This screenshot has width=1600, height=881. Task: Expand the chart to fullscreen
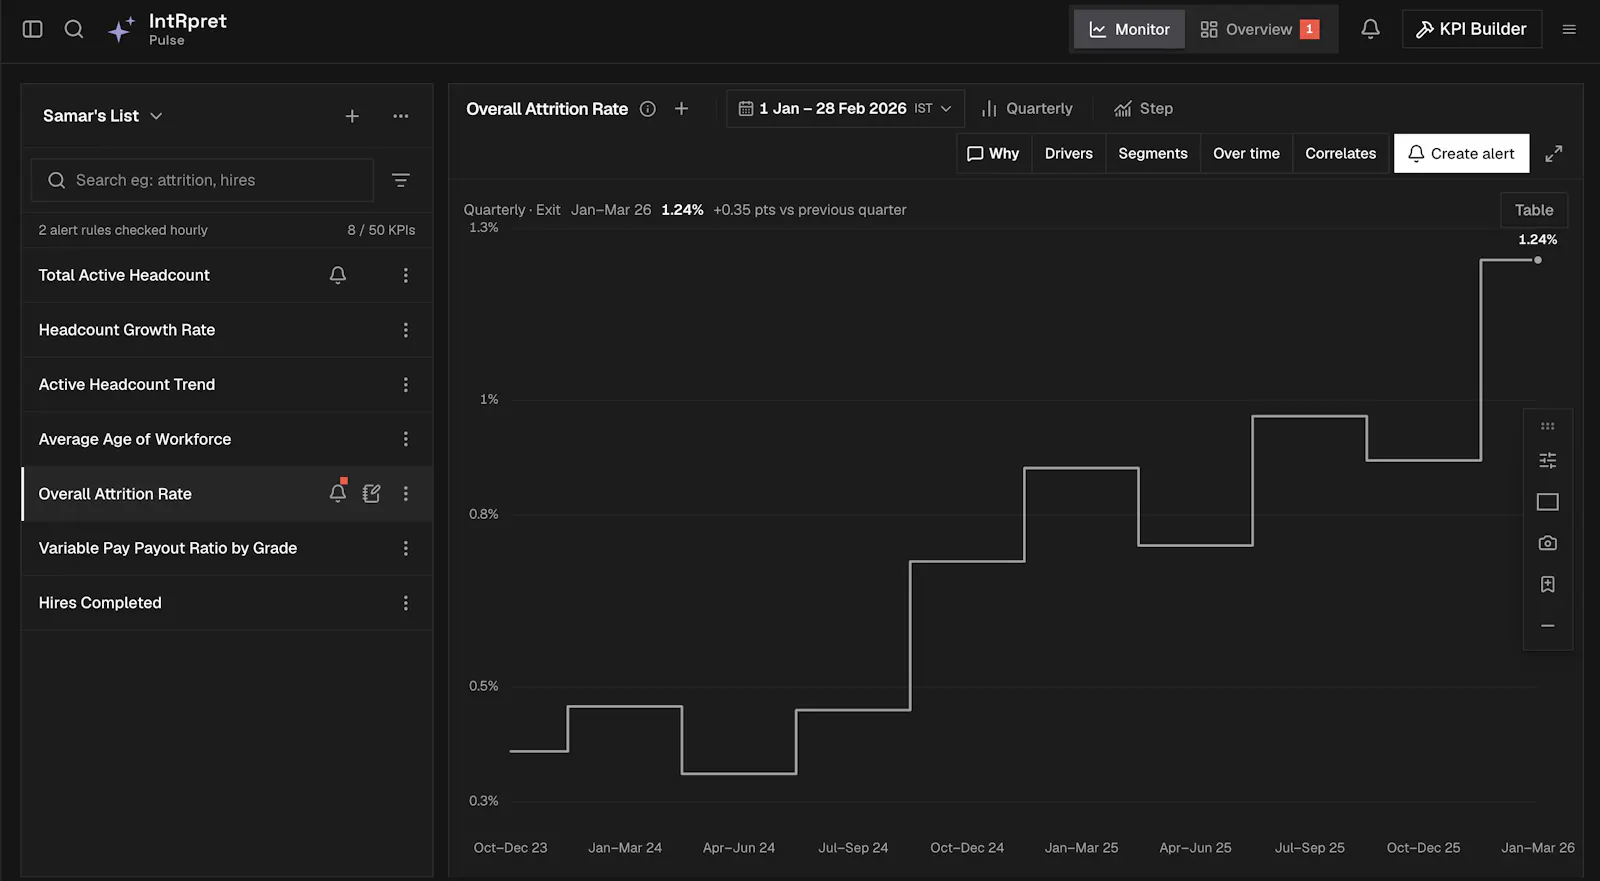tap(1553, 153)
